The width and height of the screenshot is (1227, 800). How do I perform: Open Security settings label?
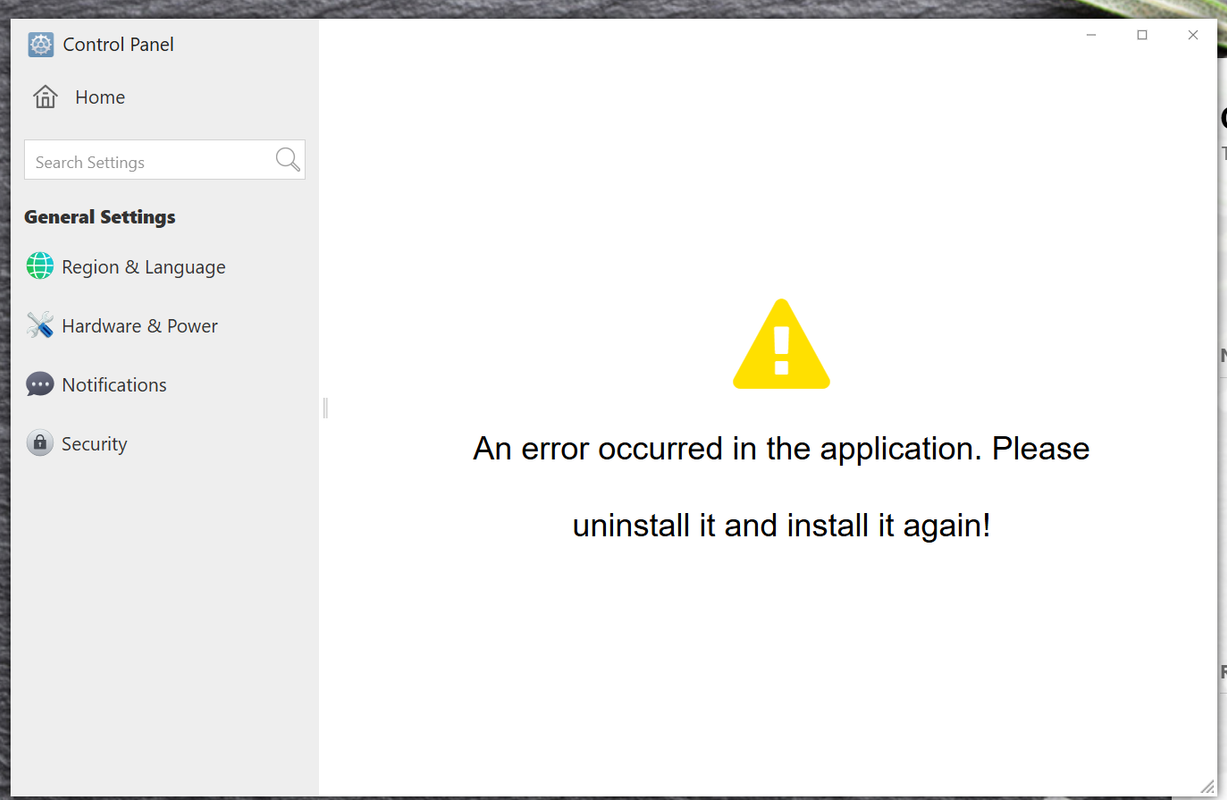coord(94,444)
